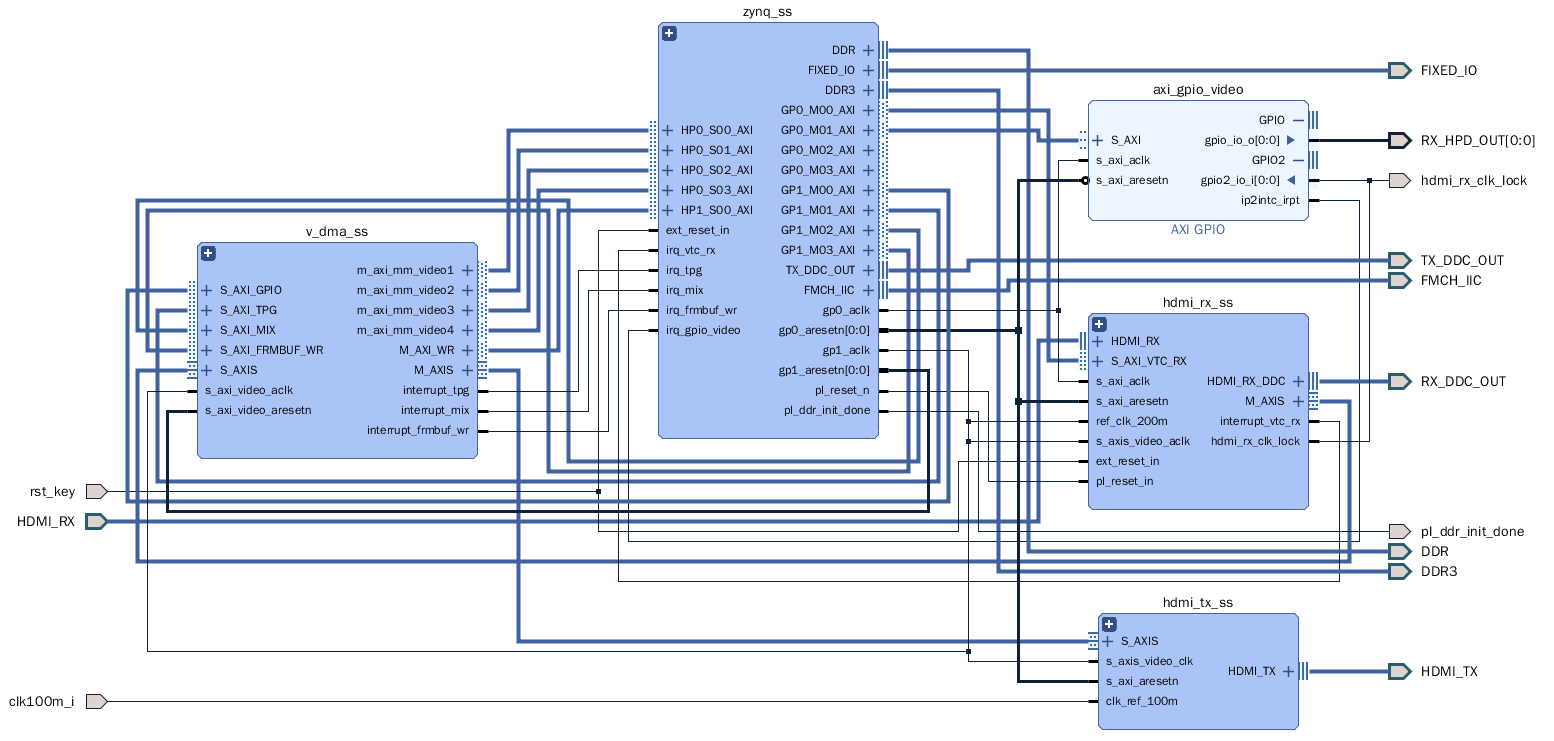Expand the TX_DDC_OUT pin on zynq_ss

868,270
